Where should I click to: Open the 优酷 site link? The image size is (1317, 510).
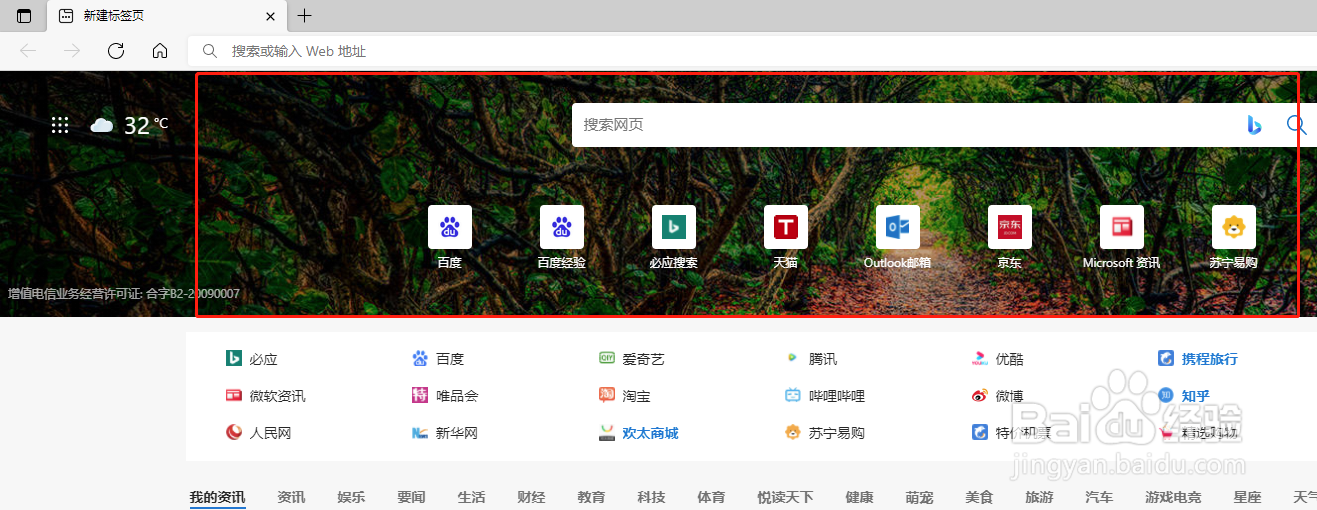coord(998,359)
